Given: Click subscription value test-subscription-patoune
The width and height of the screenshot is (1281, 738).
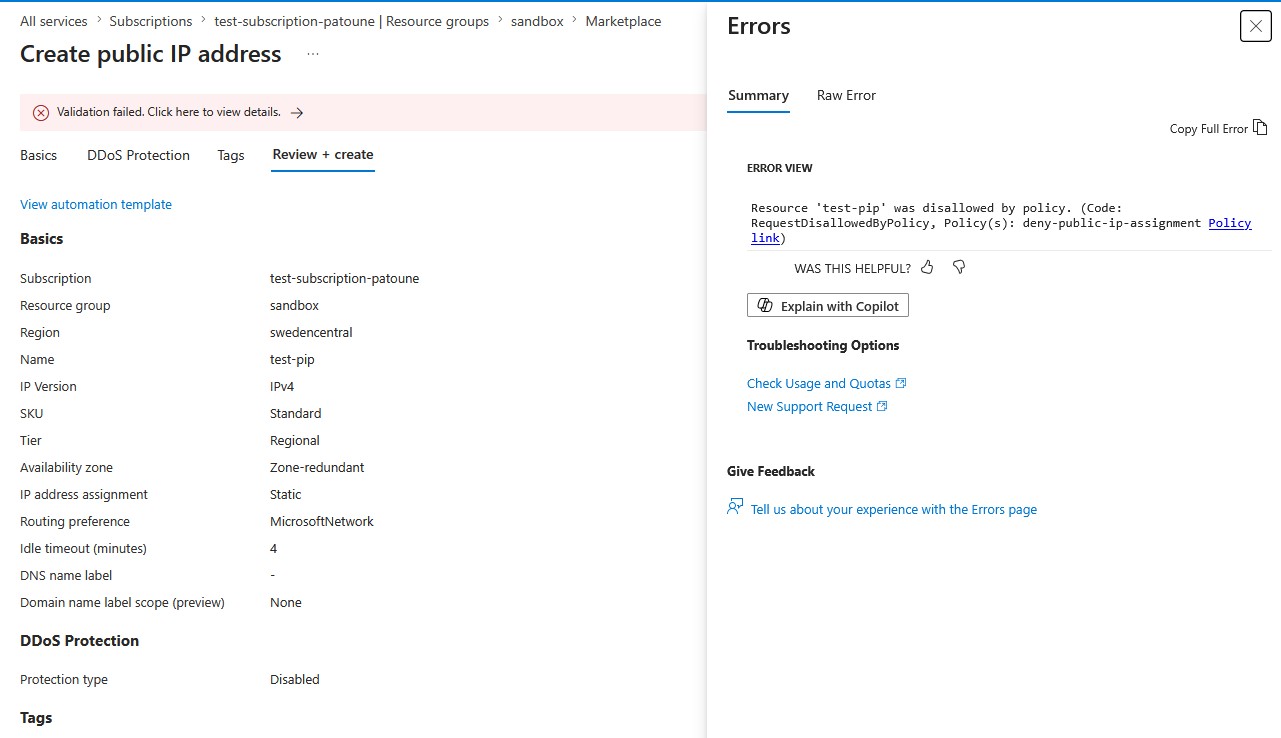Looking at the screenshot, I should [344, 278].
